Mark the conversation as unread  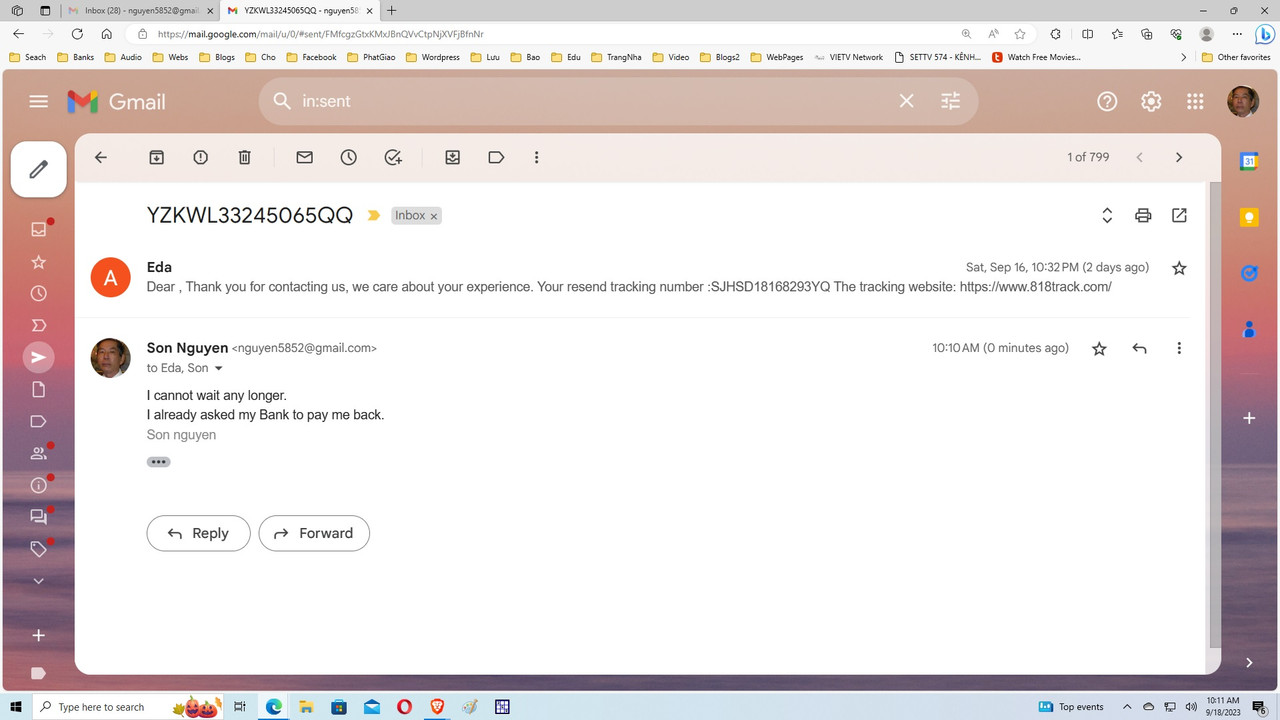coord(304,157)
